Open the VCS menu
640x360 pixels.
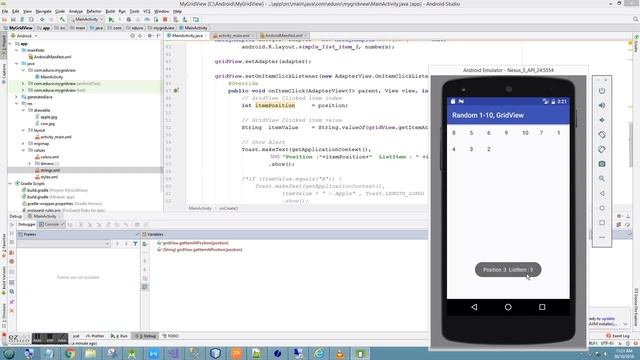coord(147,11)
